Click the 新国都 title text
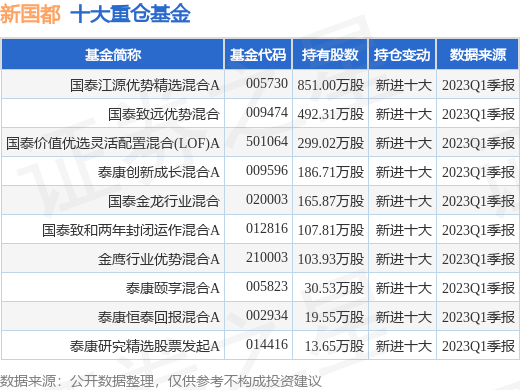Screen dimensions: 520x390 (30, 14)
